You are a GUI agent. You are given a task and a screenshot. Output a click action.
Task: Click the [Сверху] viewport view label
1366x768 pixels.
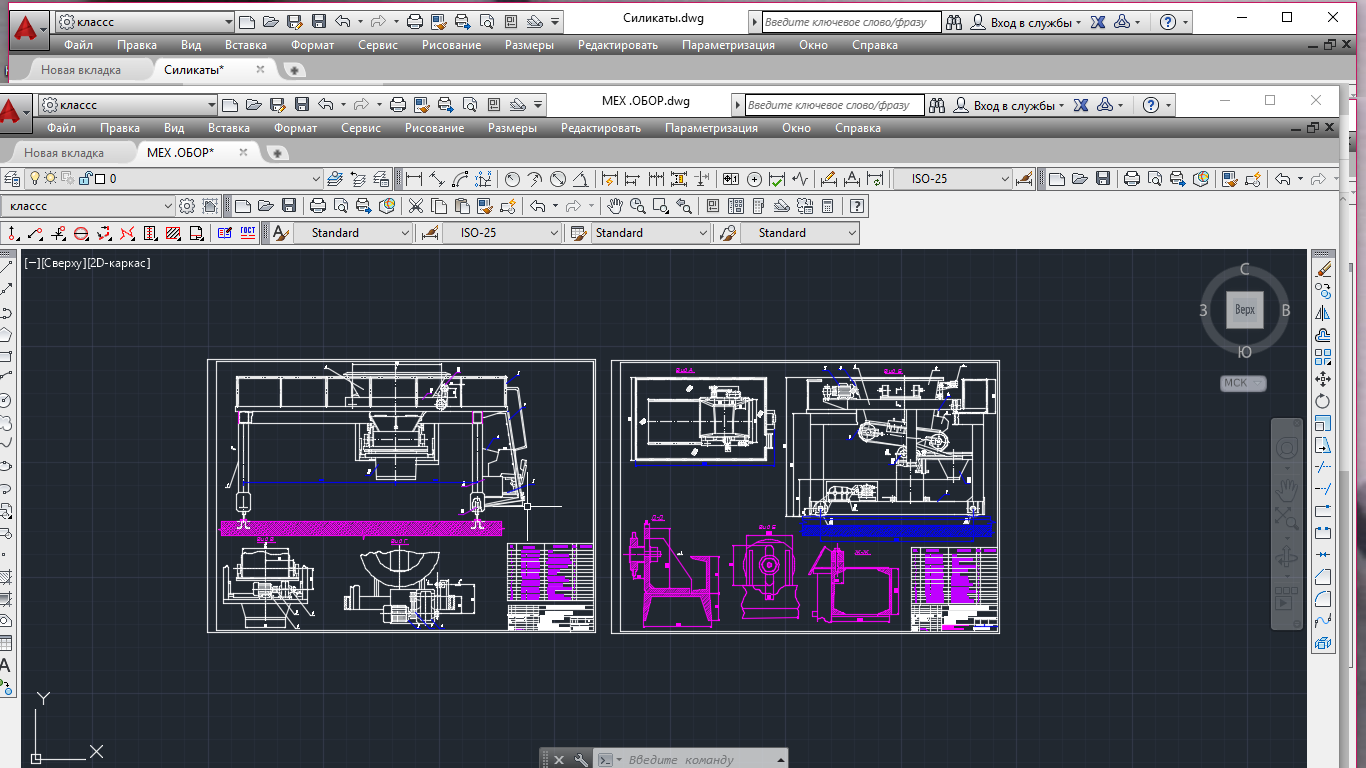coord(62,263)
